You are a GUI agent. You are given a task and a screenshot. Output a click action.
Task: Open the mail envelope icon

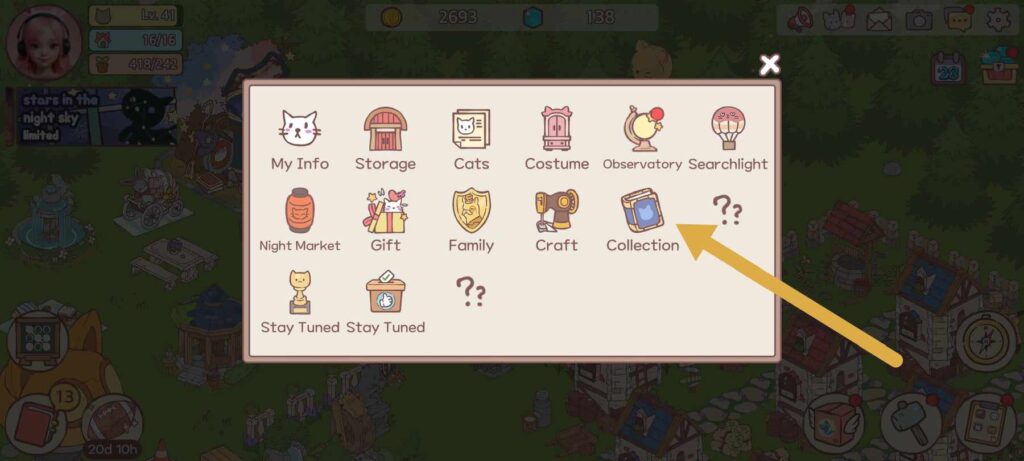pos(879,20)
